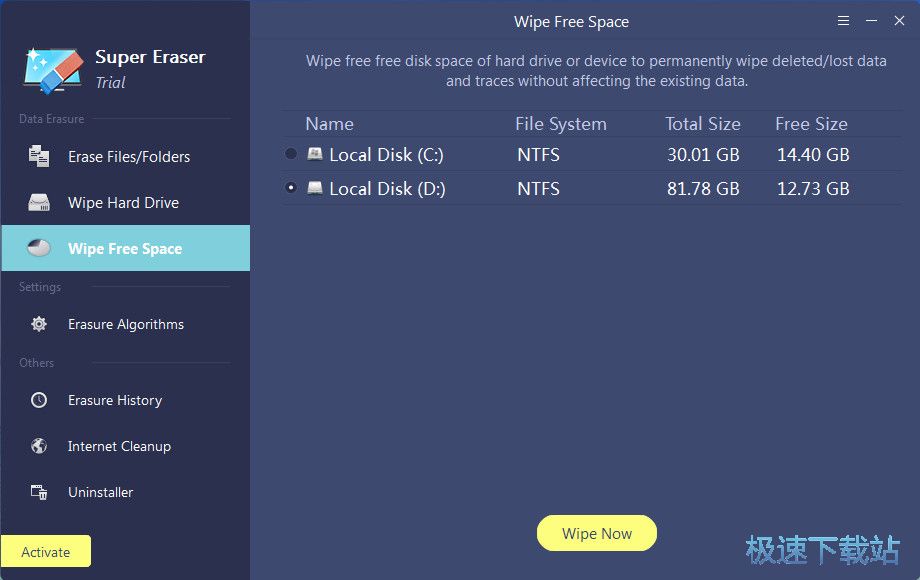920x580 pixels.
Task: Open the hamburger menu in title bar
Action: tap(844, 21)
